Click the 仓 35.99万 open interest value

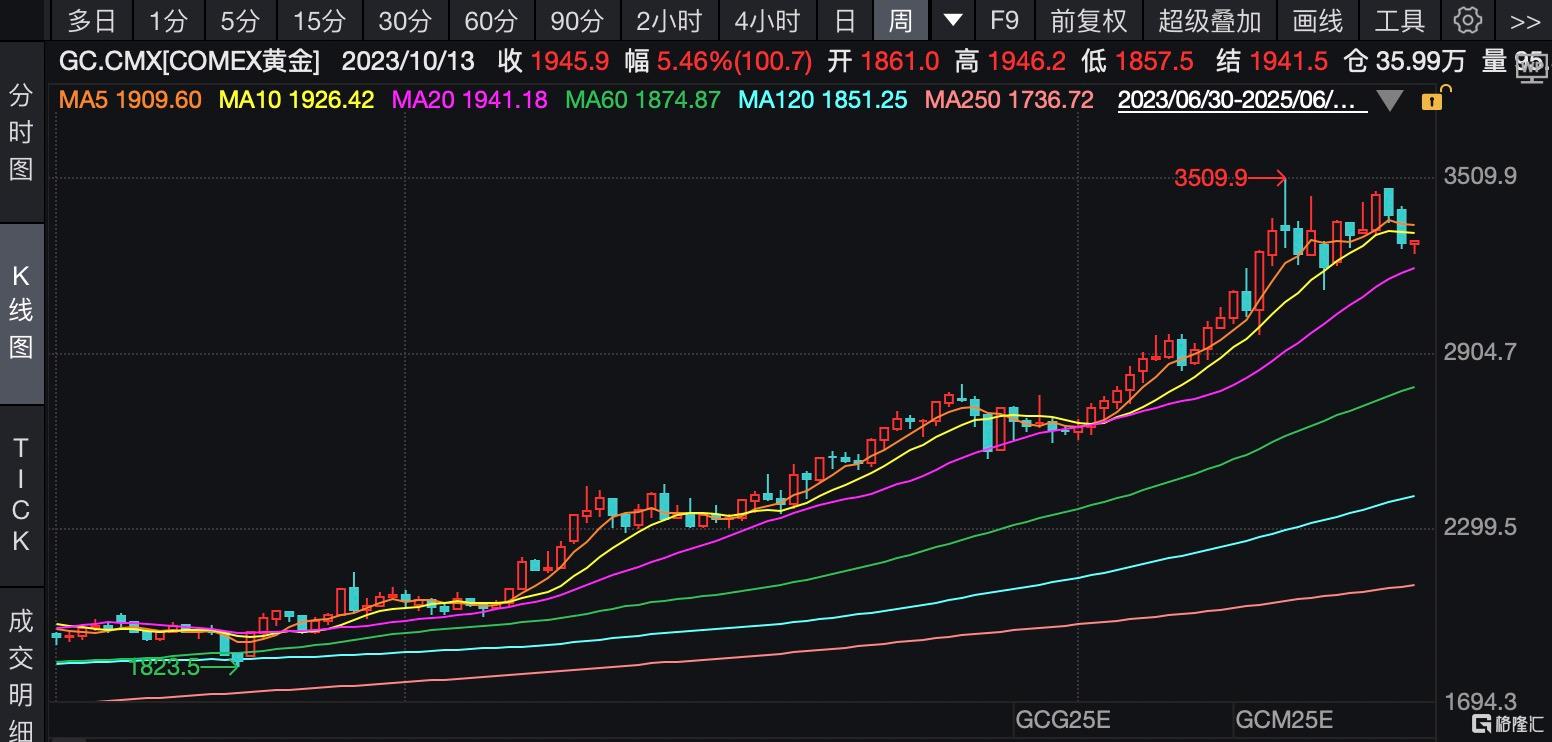1404,62
